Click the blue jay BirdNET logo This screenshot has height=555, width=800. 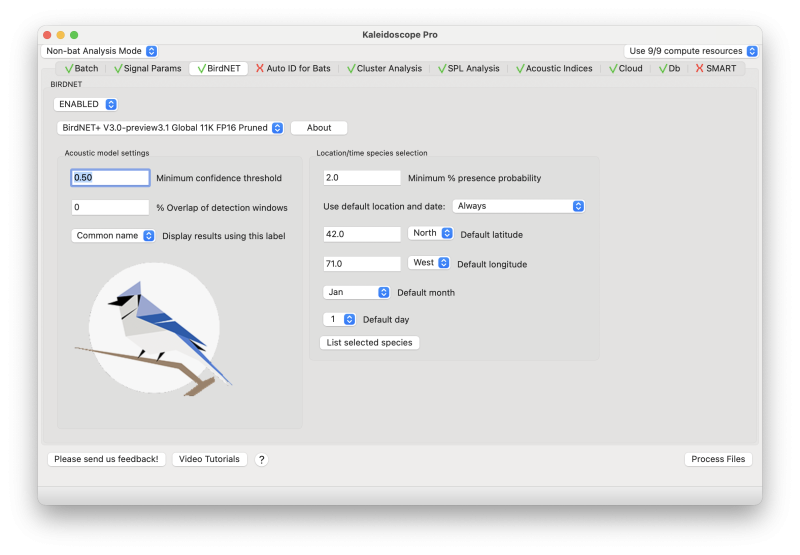[154, 329]
